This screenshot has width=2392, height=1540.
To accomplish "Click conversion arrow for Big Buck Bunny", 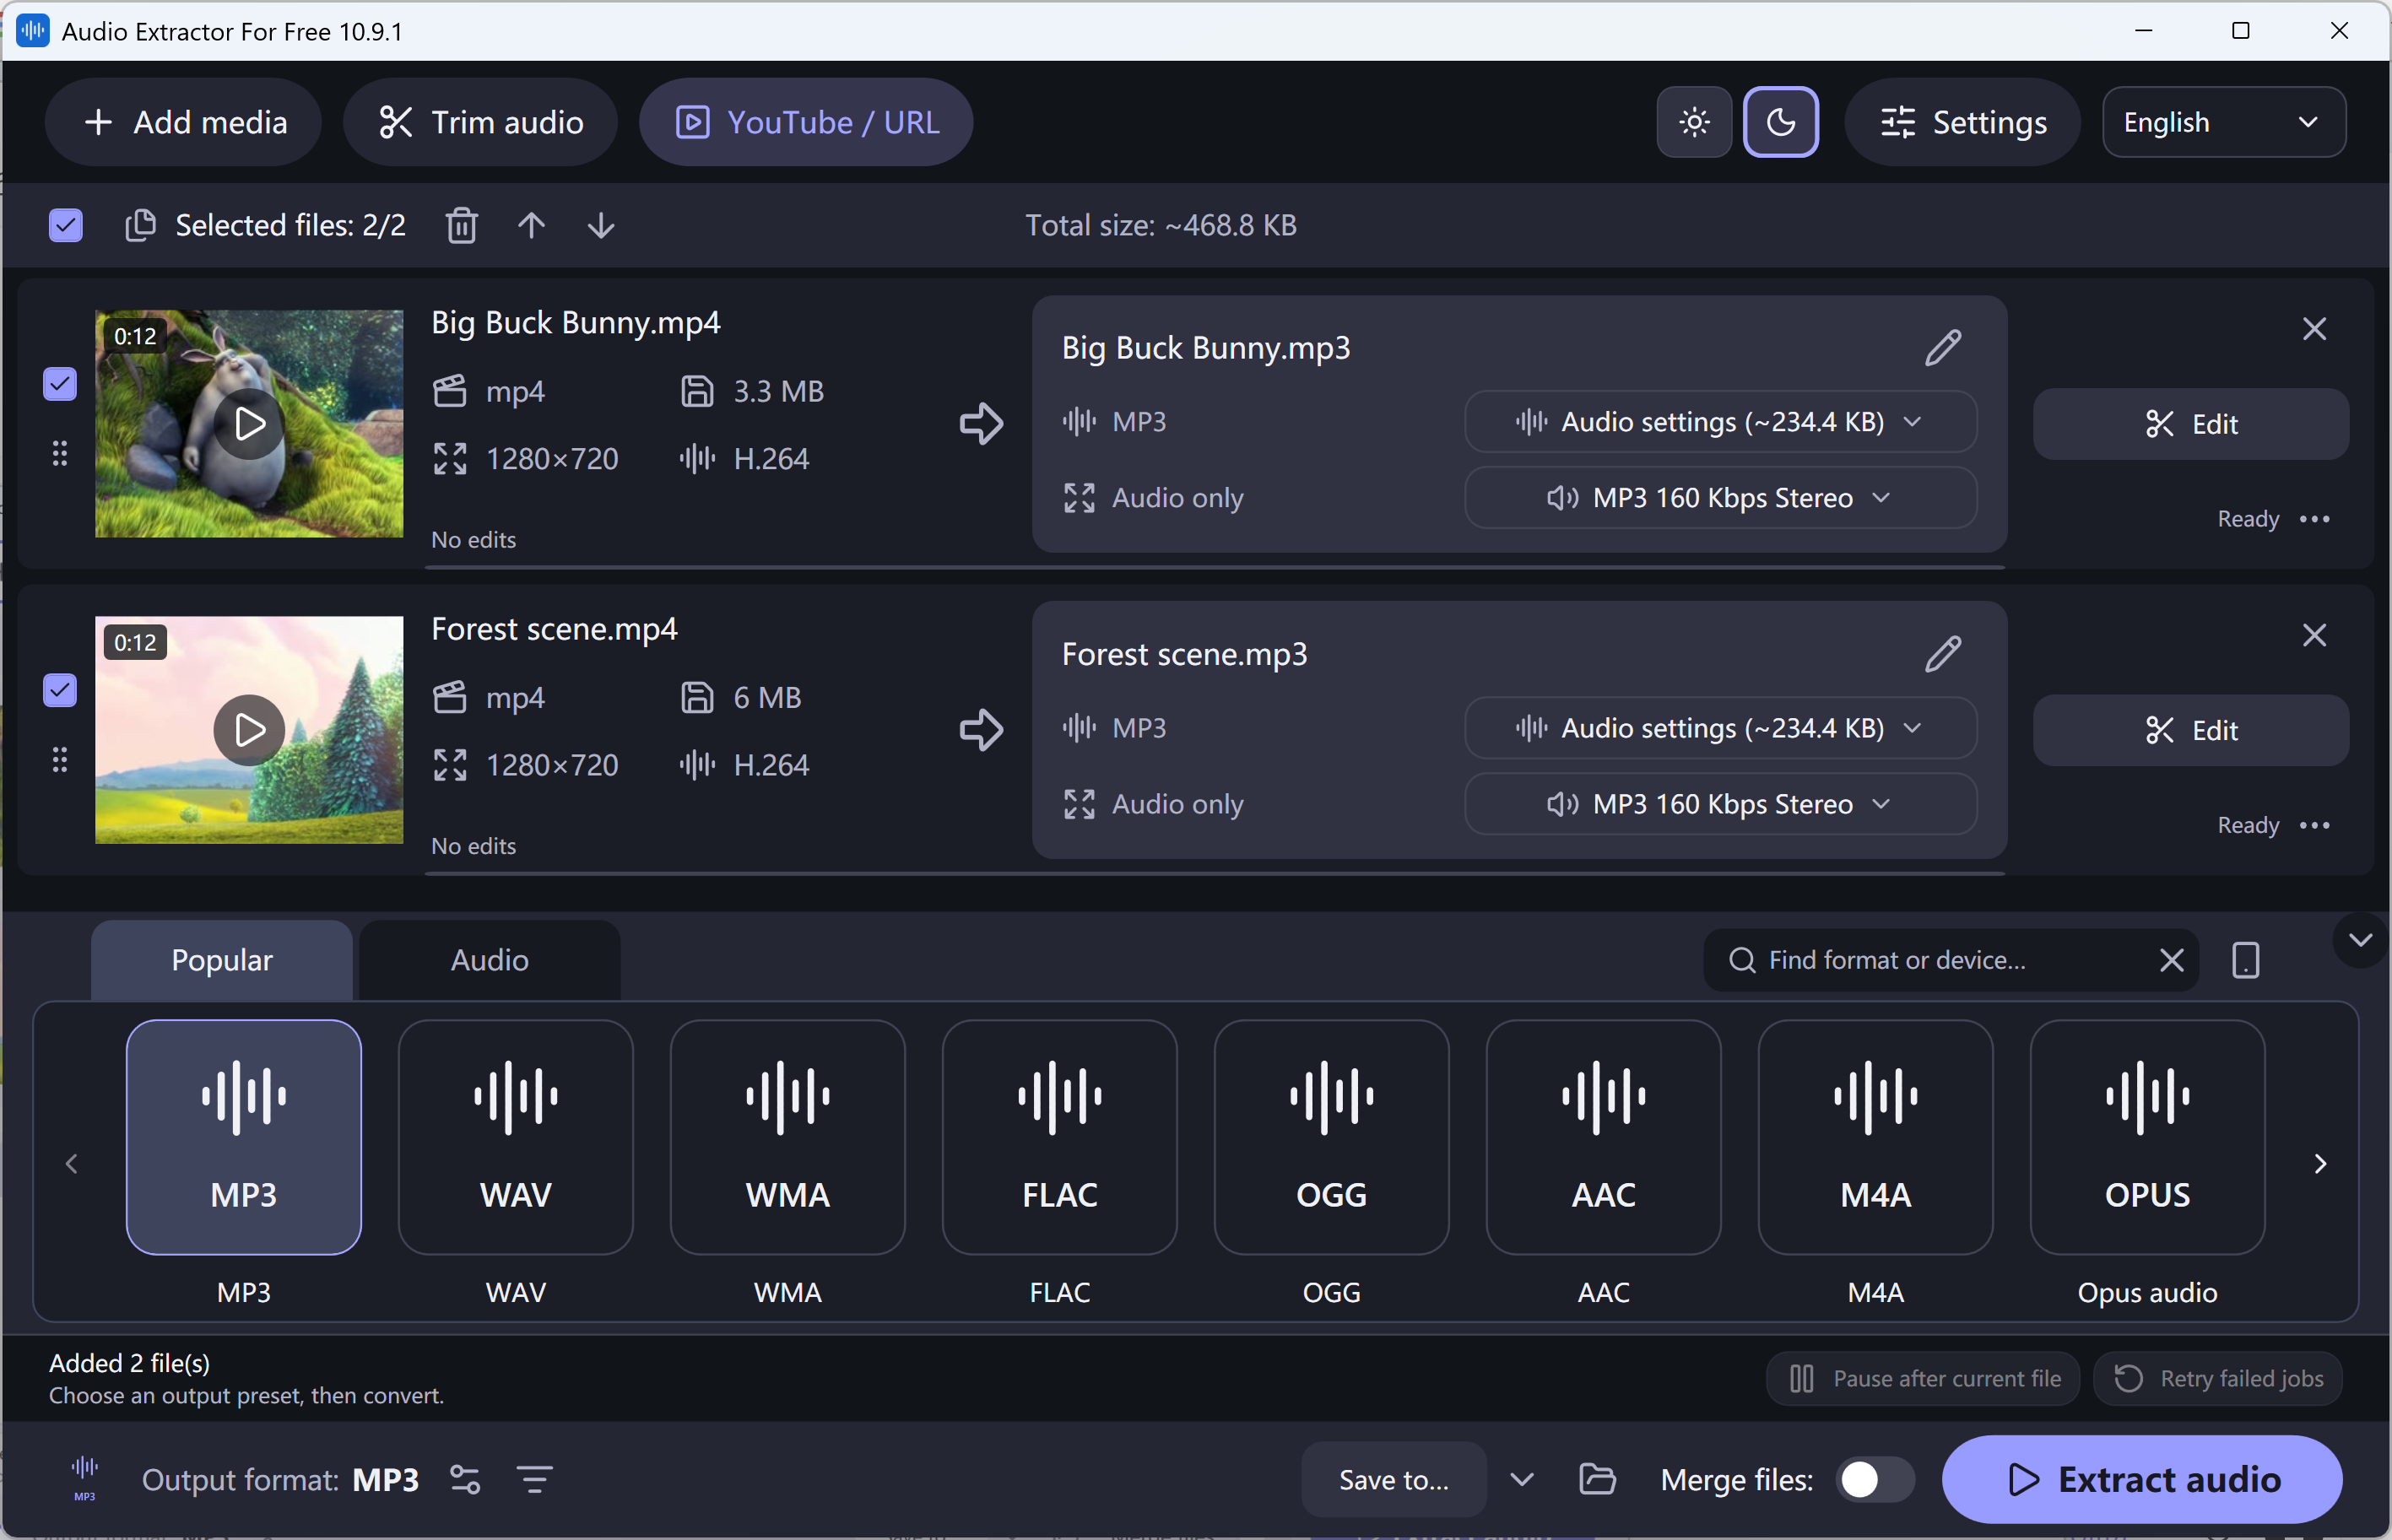I will pos(981,424).
